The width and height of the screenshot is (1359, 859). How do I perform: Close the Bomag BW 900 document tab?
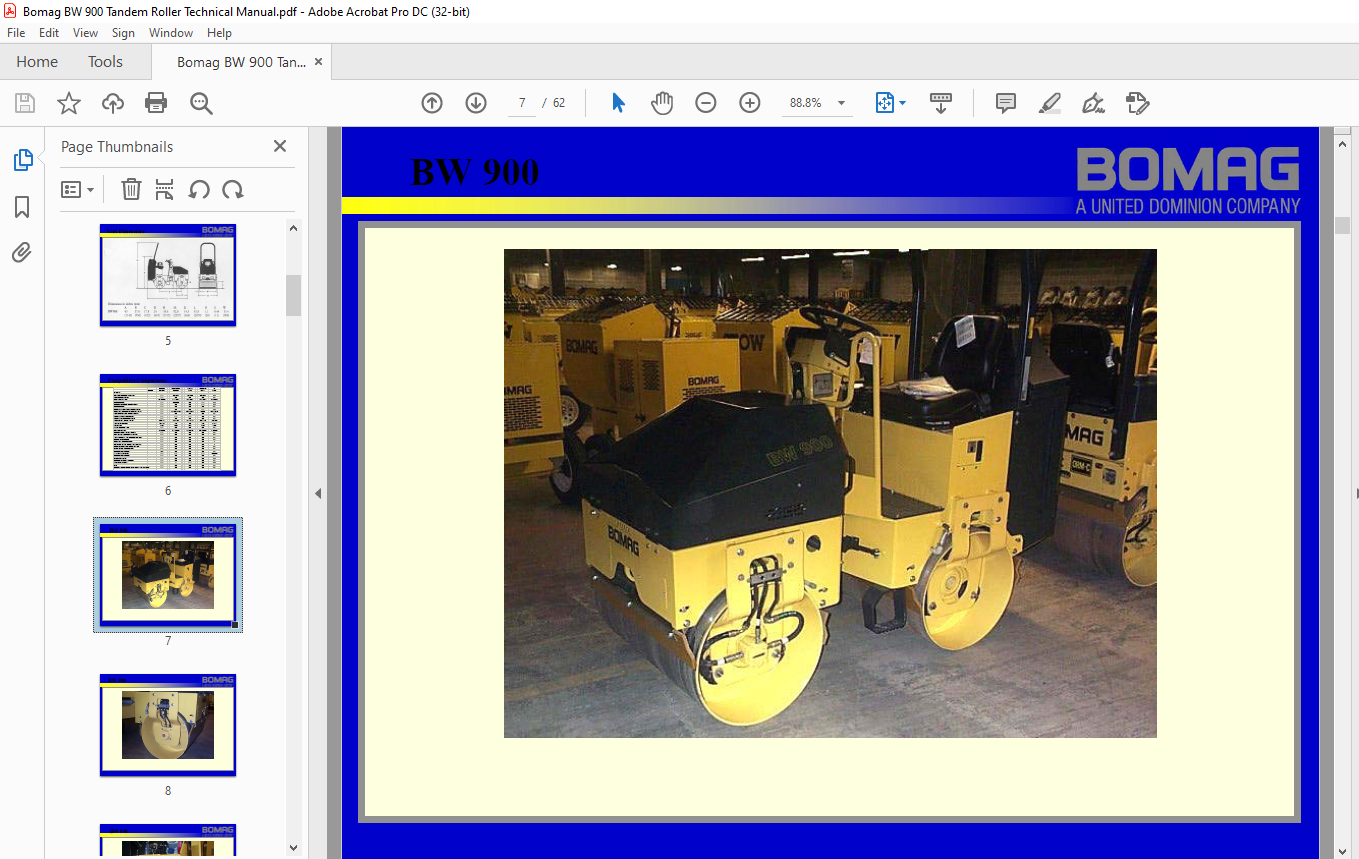point(318,62)
